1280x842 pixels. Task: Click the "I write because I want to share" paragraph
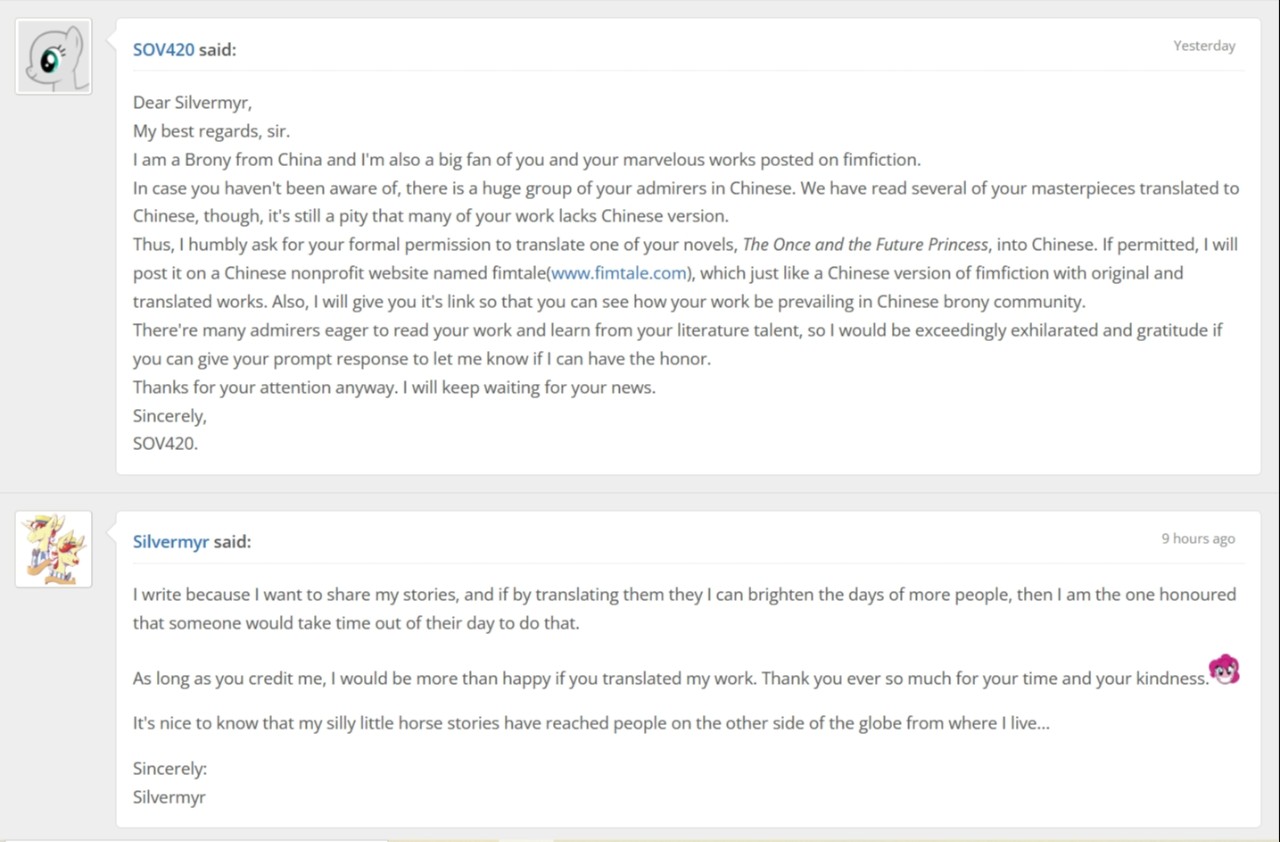tap(684, 595)
